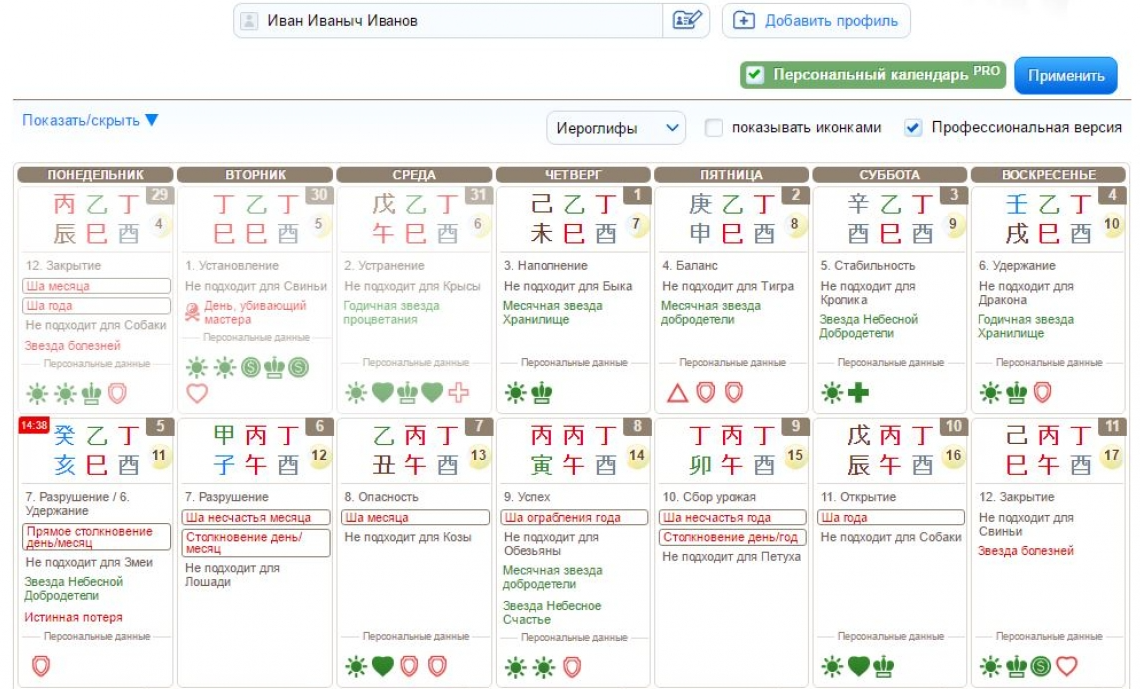1140x689 pixels.
Task: Click the green cross icon in Saturday 3 cell
Action: pos(858,393)
